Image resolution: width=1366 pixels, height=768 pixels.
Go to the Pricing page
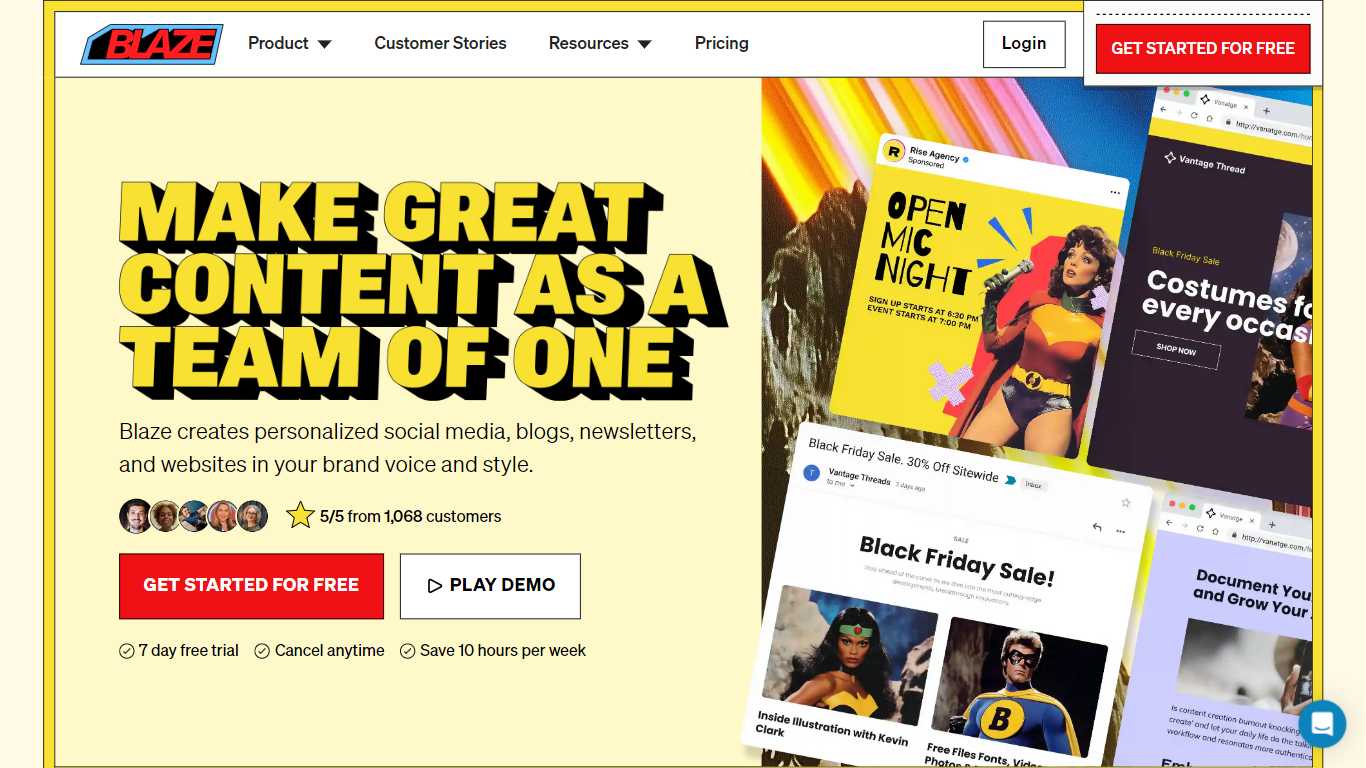tap(722, 43)
